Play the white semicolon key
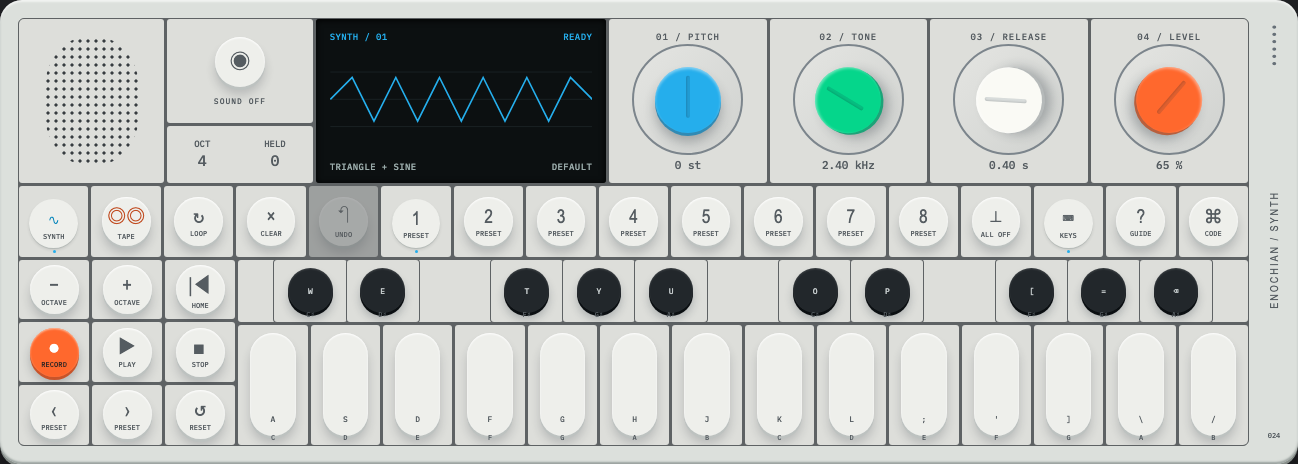This screenshot has width=1298, height=464. [x=924, y=384]
